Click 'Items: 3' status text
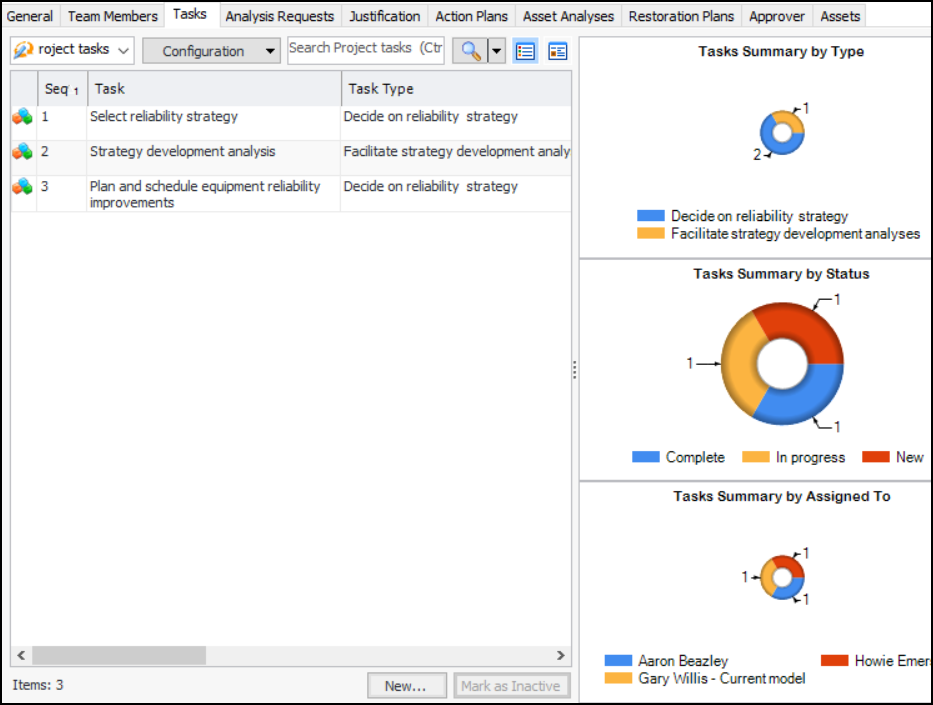 click(38, 685)
